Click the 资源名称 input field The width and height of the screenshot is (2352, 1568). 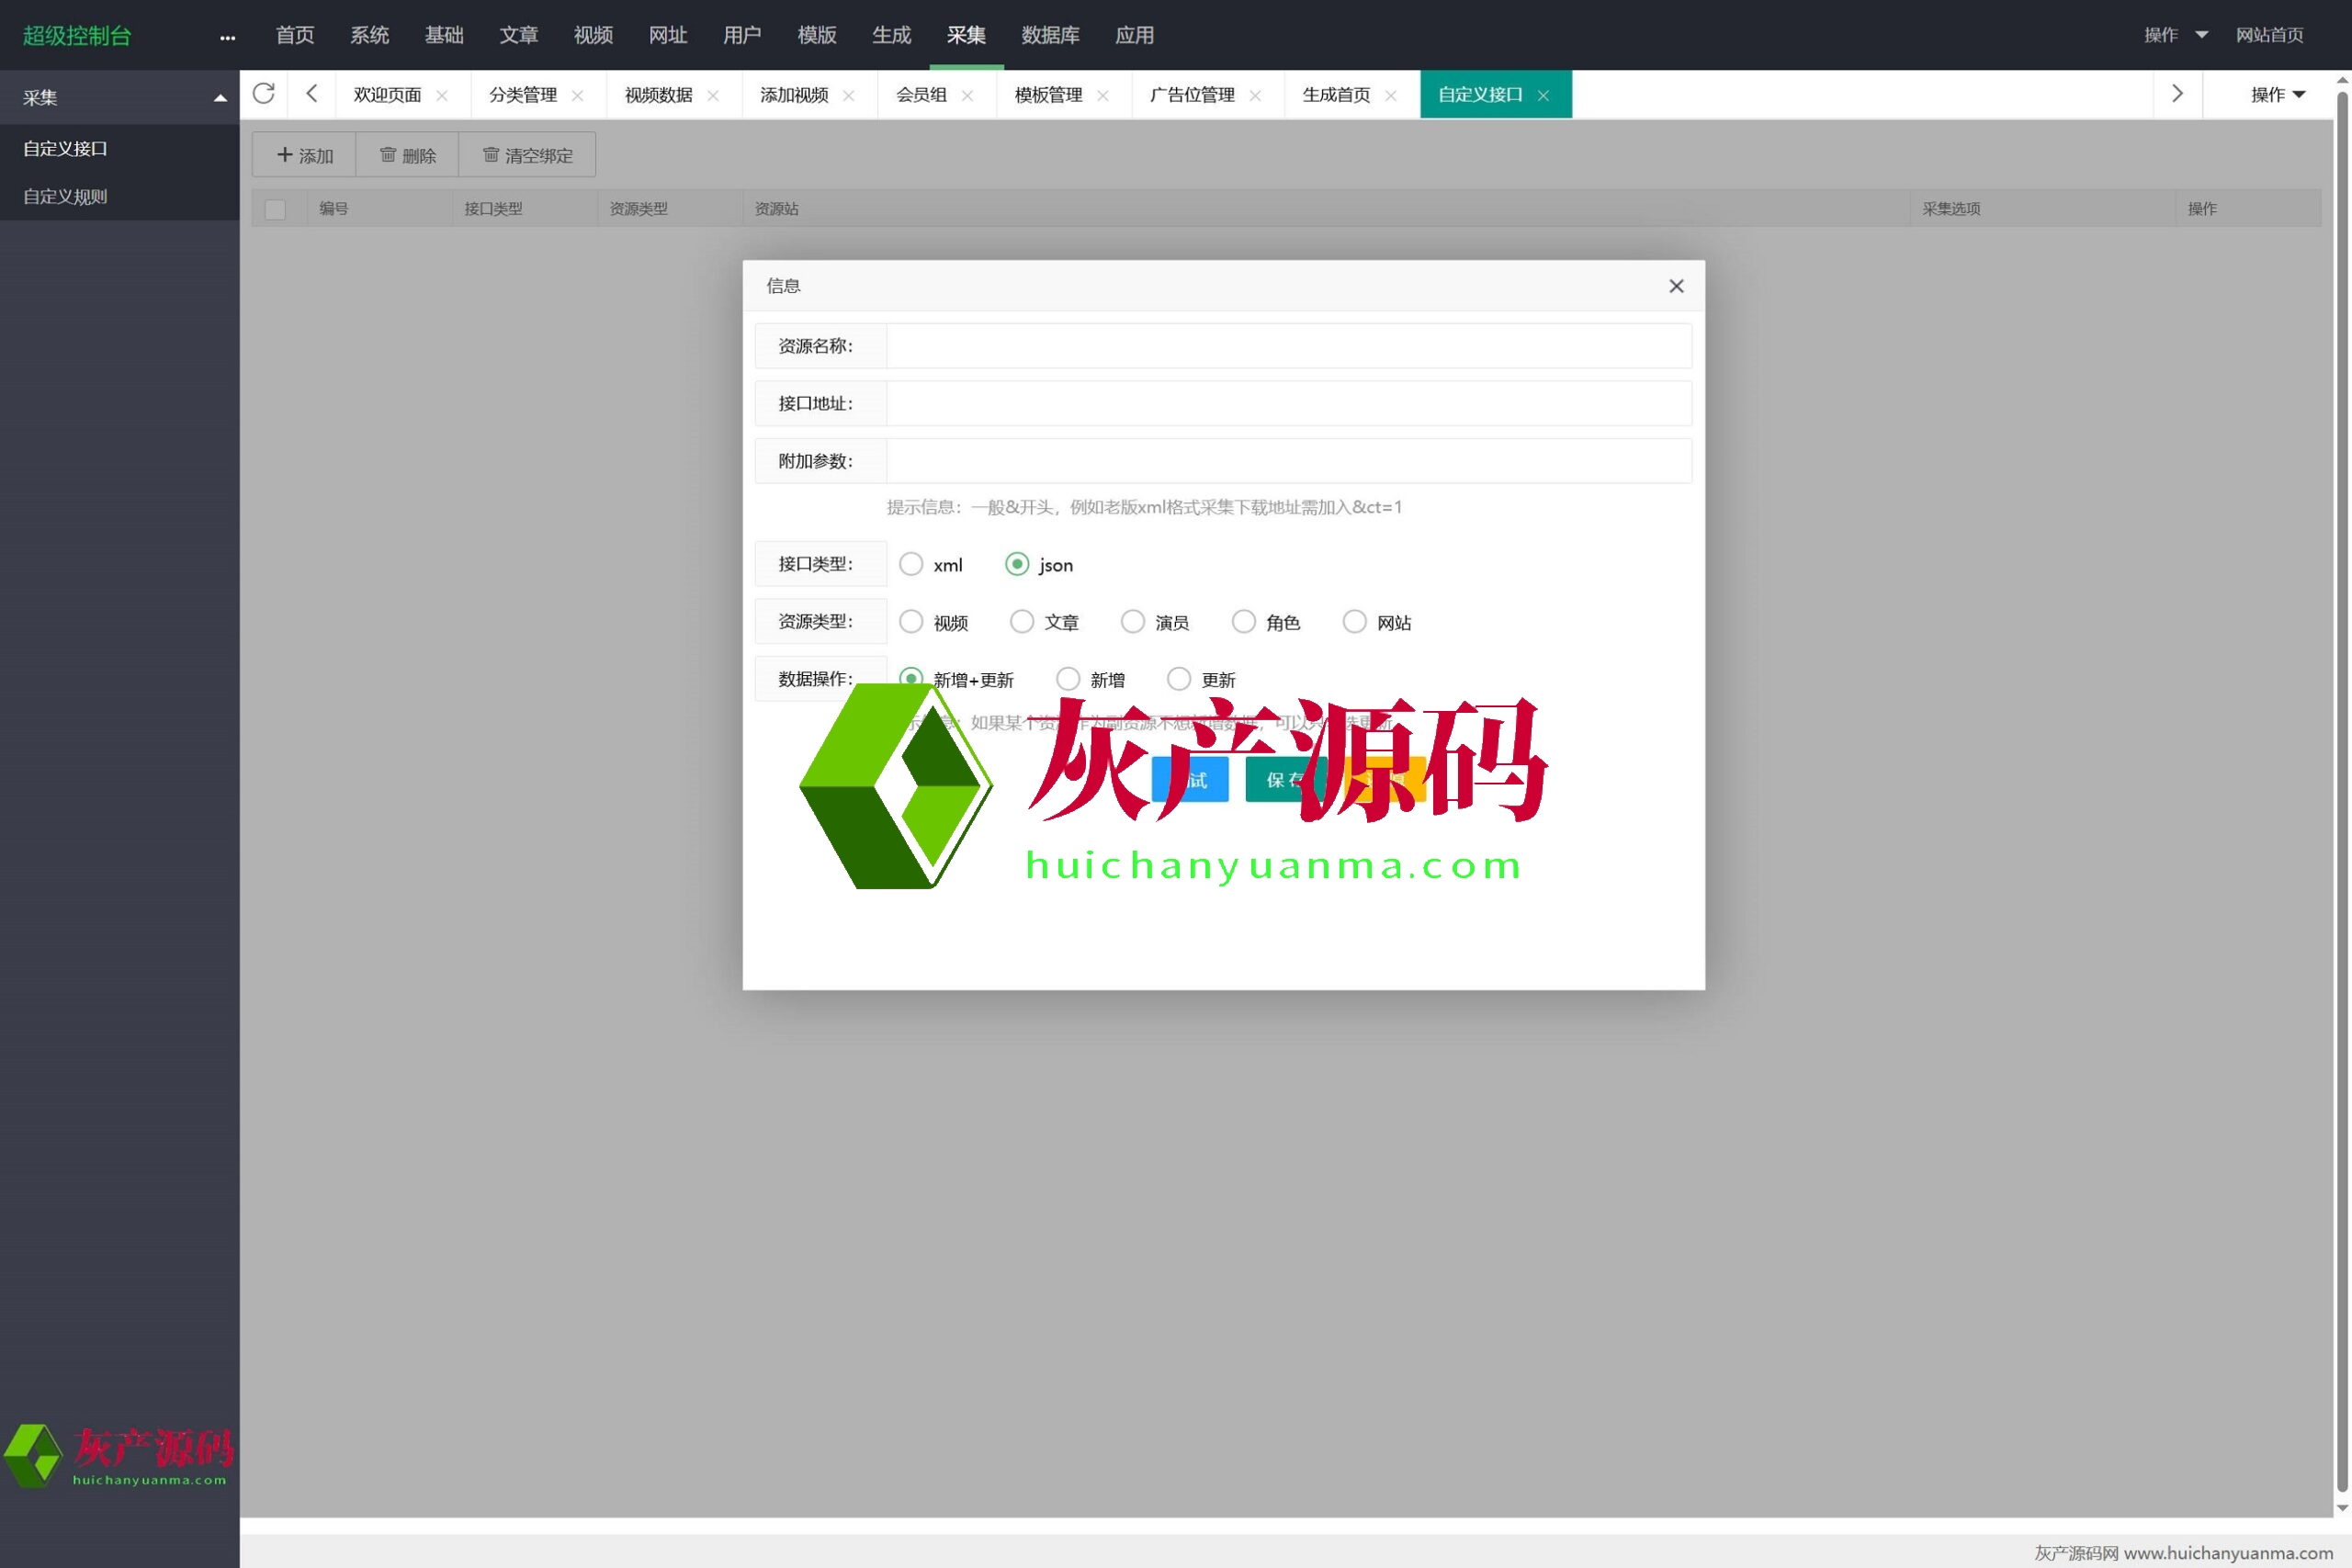click(1288, 346)
